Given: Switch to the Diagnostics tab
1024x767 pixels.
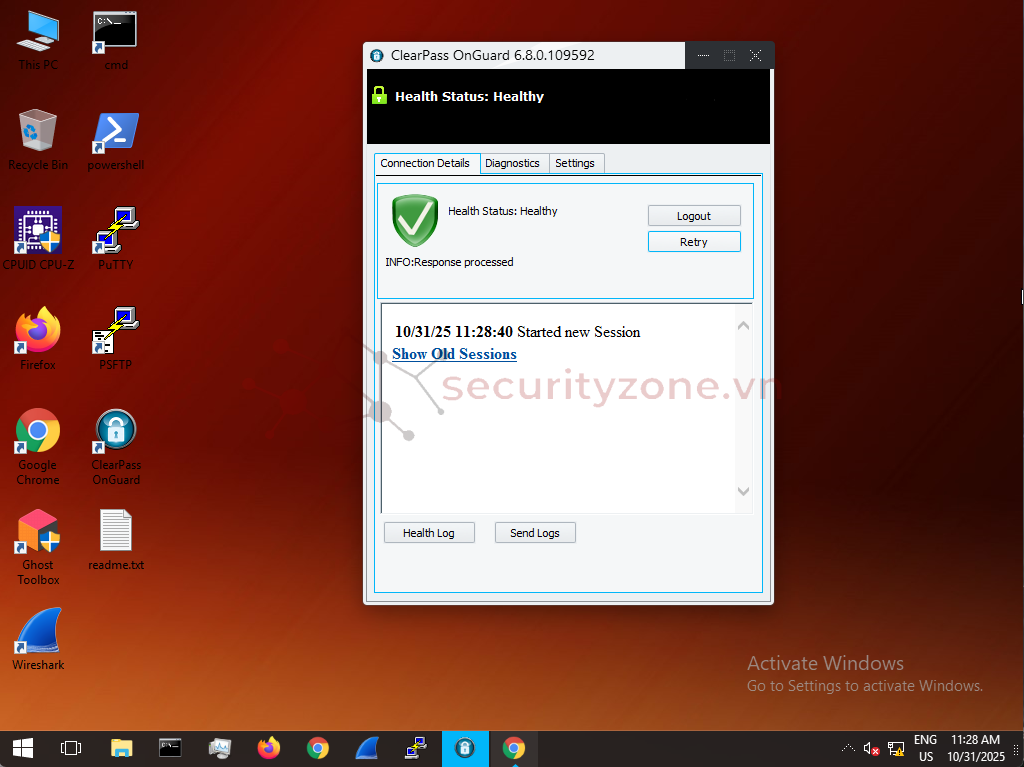Looking at the screenshot, I should (x=512, y=163).
